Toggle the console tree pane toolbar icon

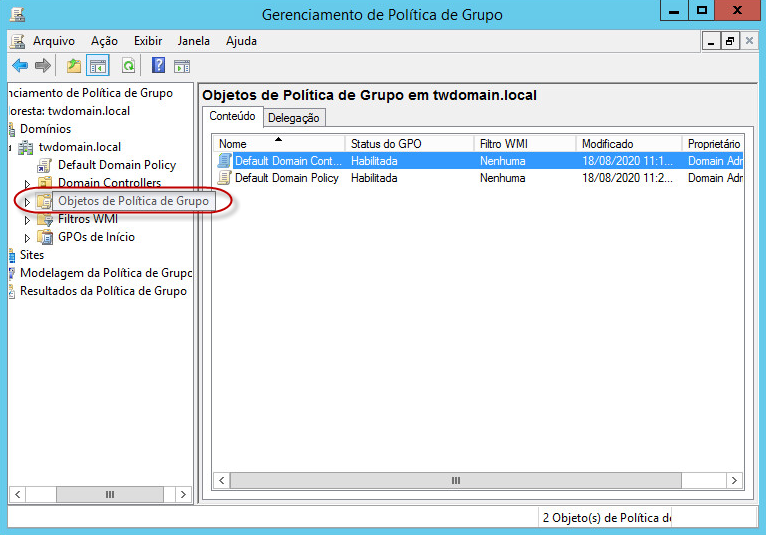(98, 65)
